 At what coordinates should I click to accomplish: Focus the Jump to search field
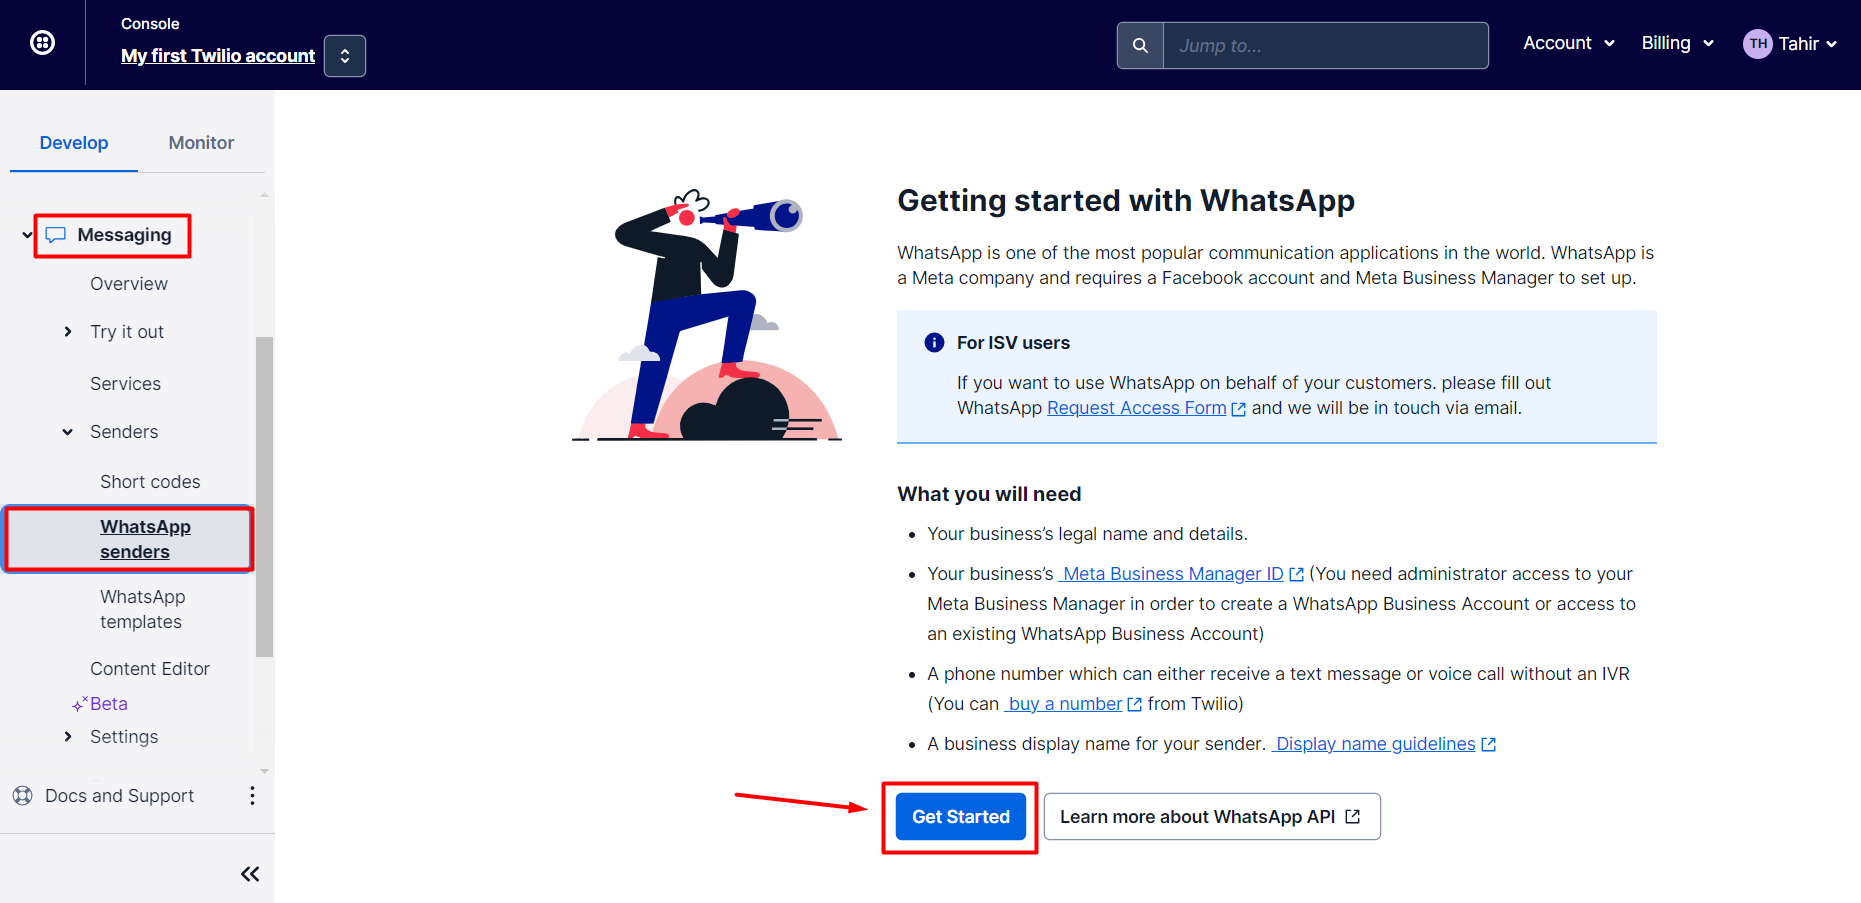pos(1325,45)
